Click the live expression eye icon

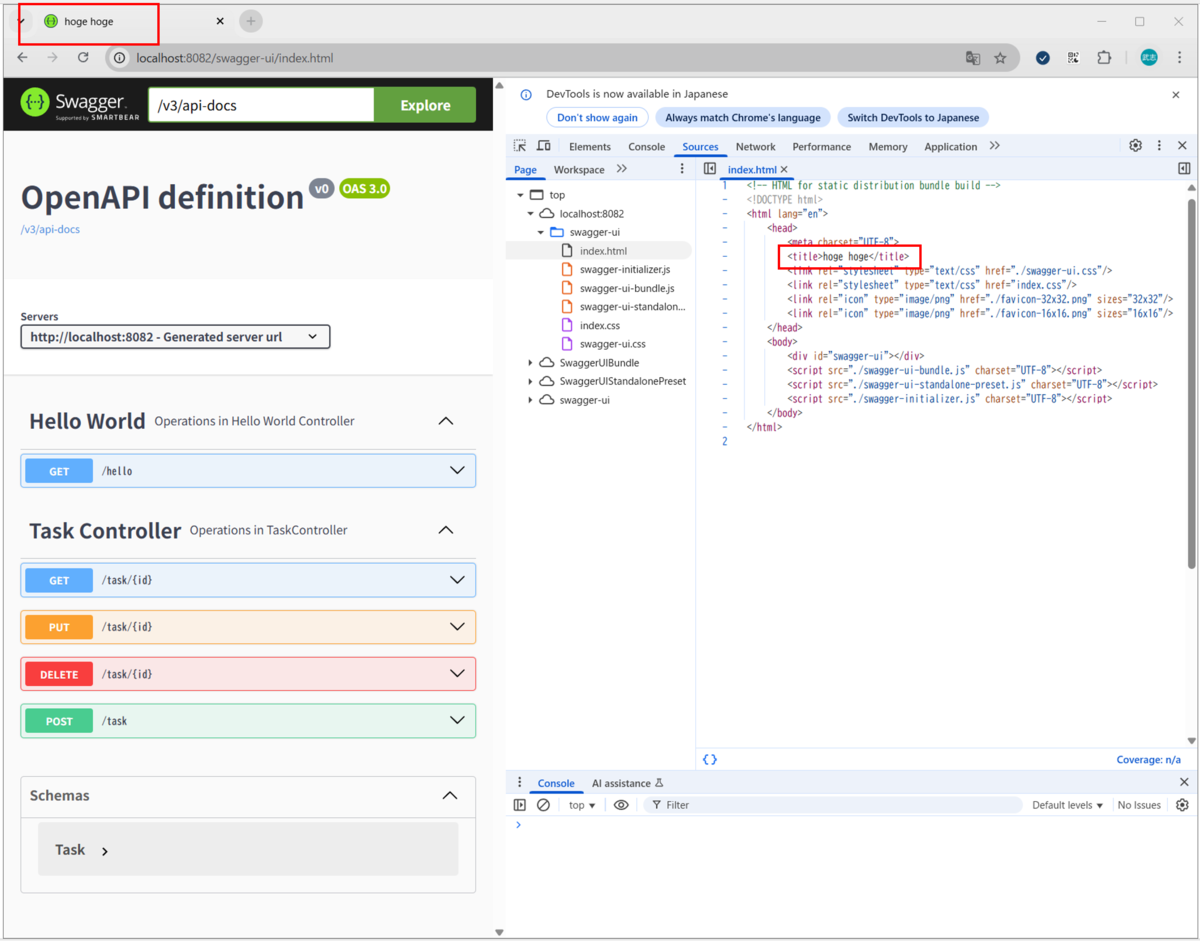(621, 805)
